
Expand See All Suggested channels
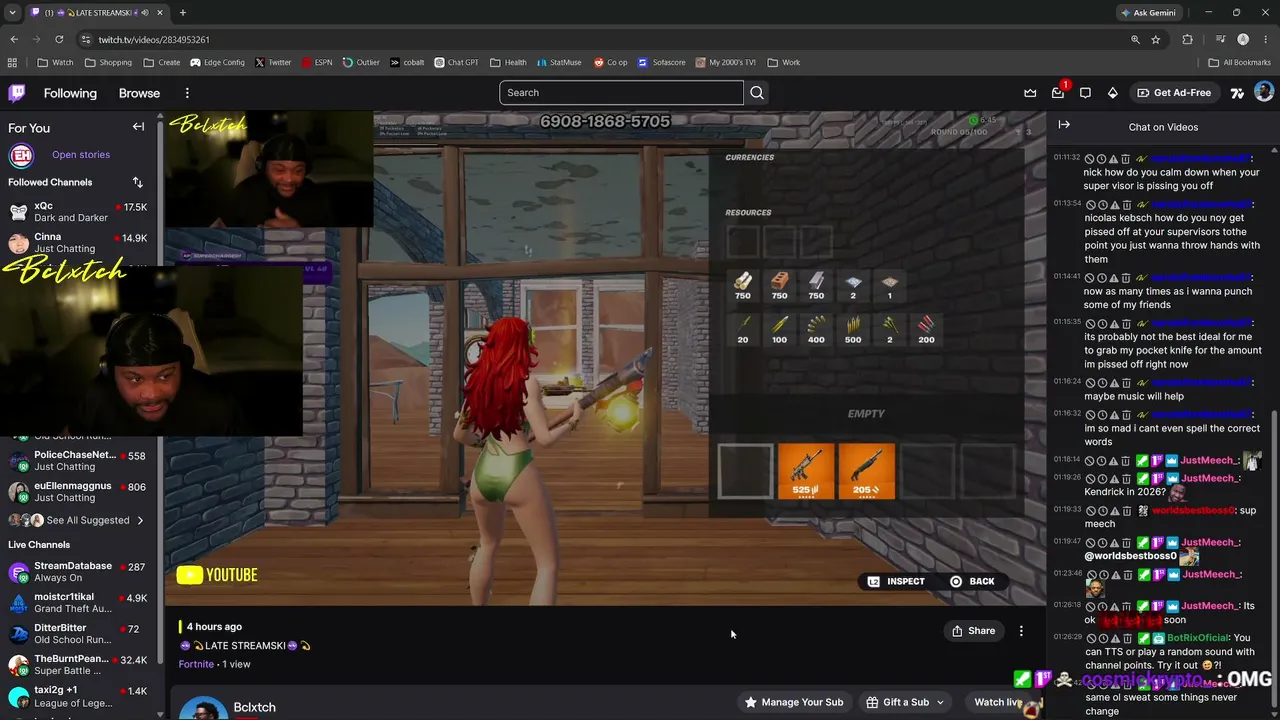[76, 520]
